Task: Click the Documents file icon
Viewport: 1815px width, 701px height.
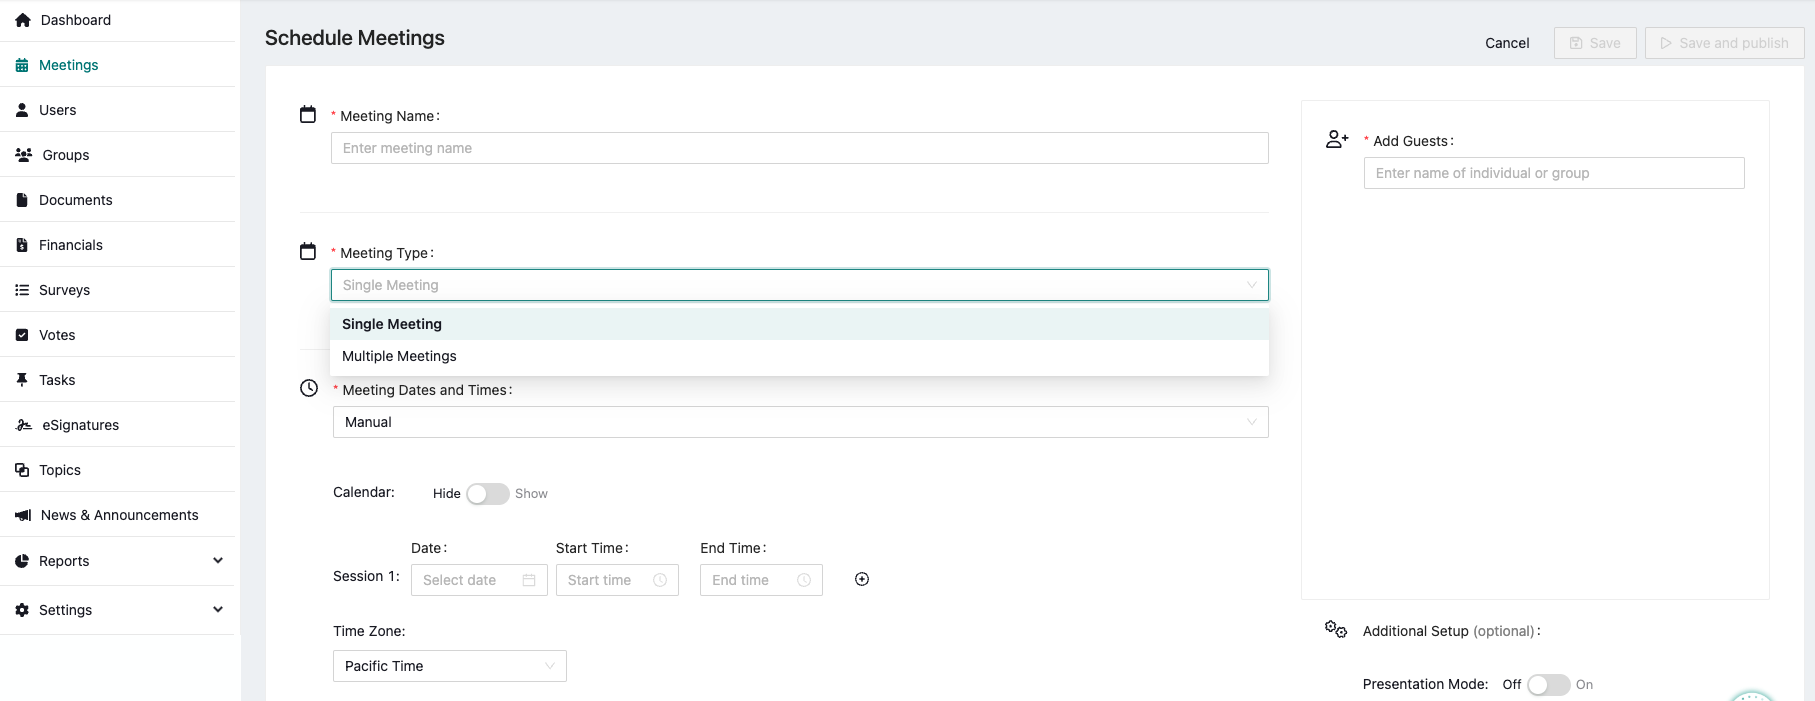Action: [22, 200]
